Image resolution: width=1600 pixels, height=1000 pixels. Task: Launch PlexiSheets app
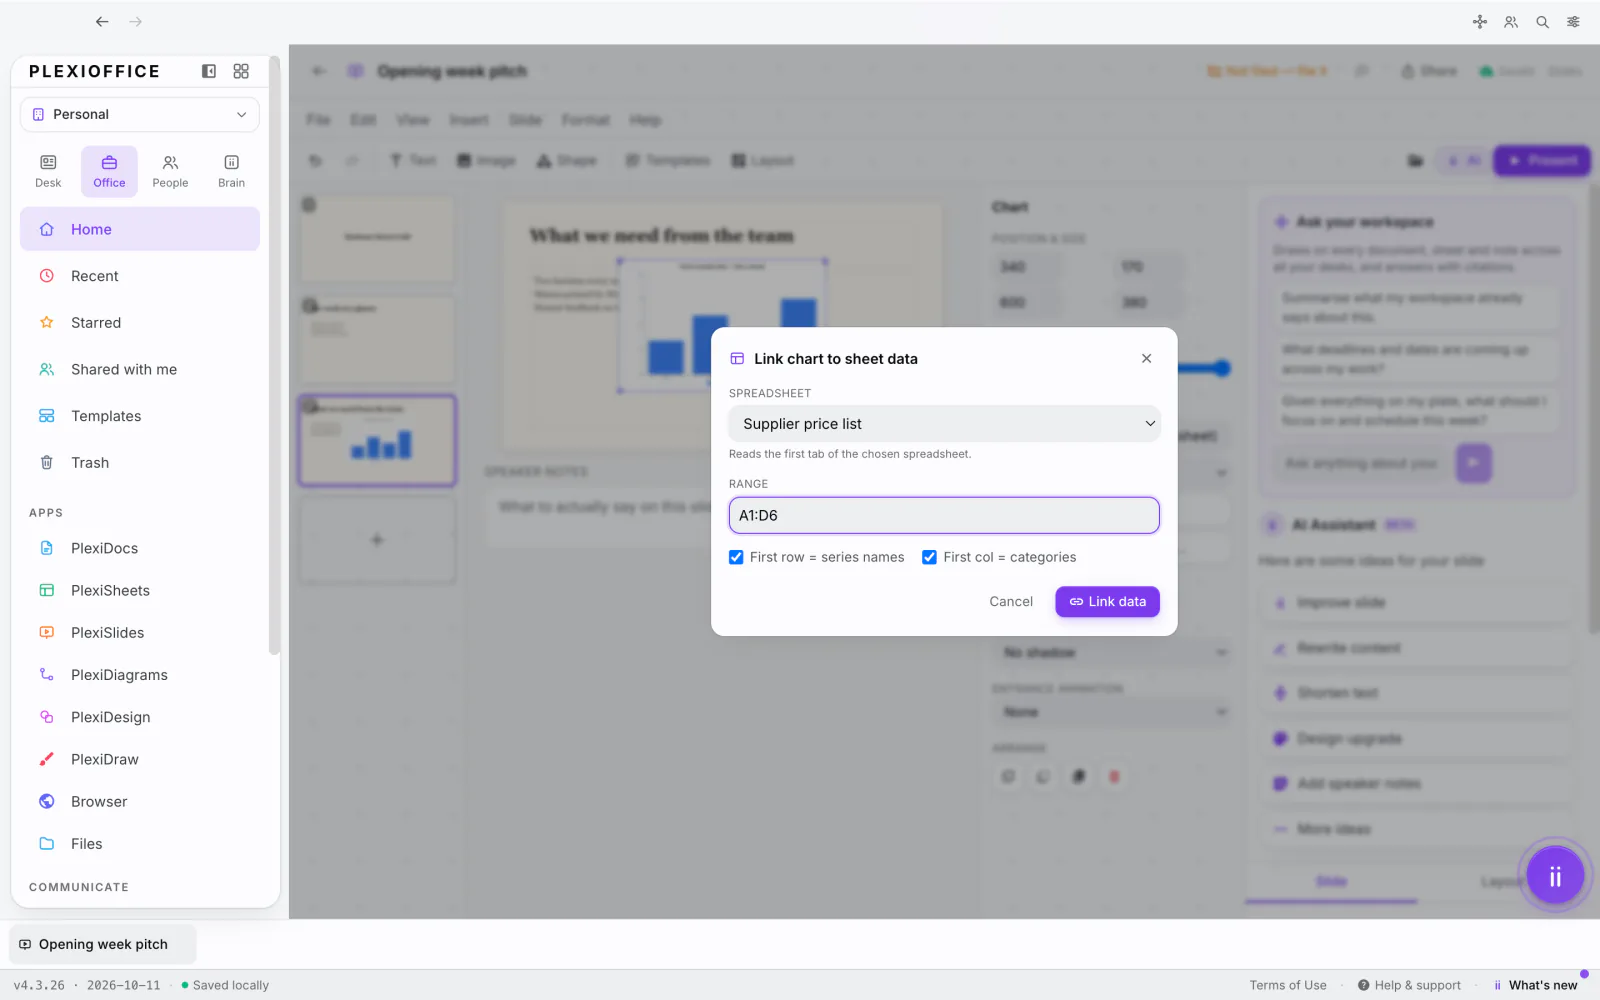tap(140, 590)
